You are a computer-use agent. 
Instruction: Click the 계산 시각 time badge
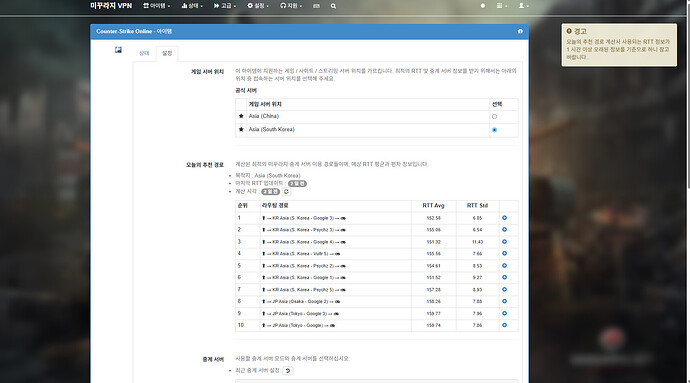point(270,192)
